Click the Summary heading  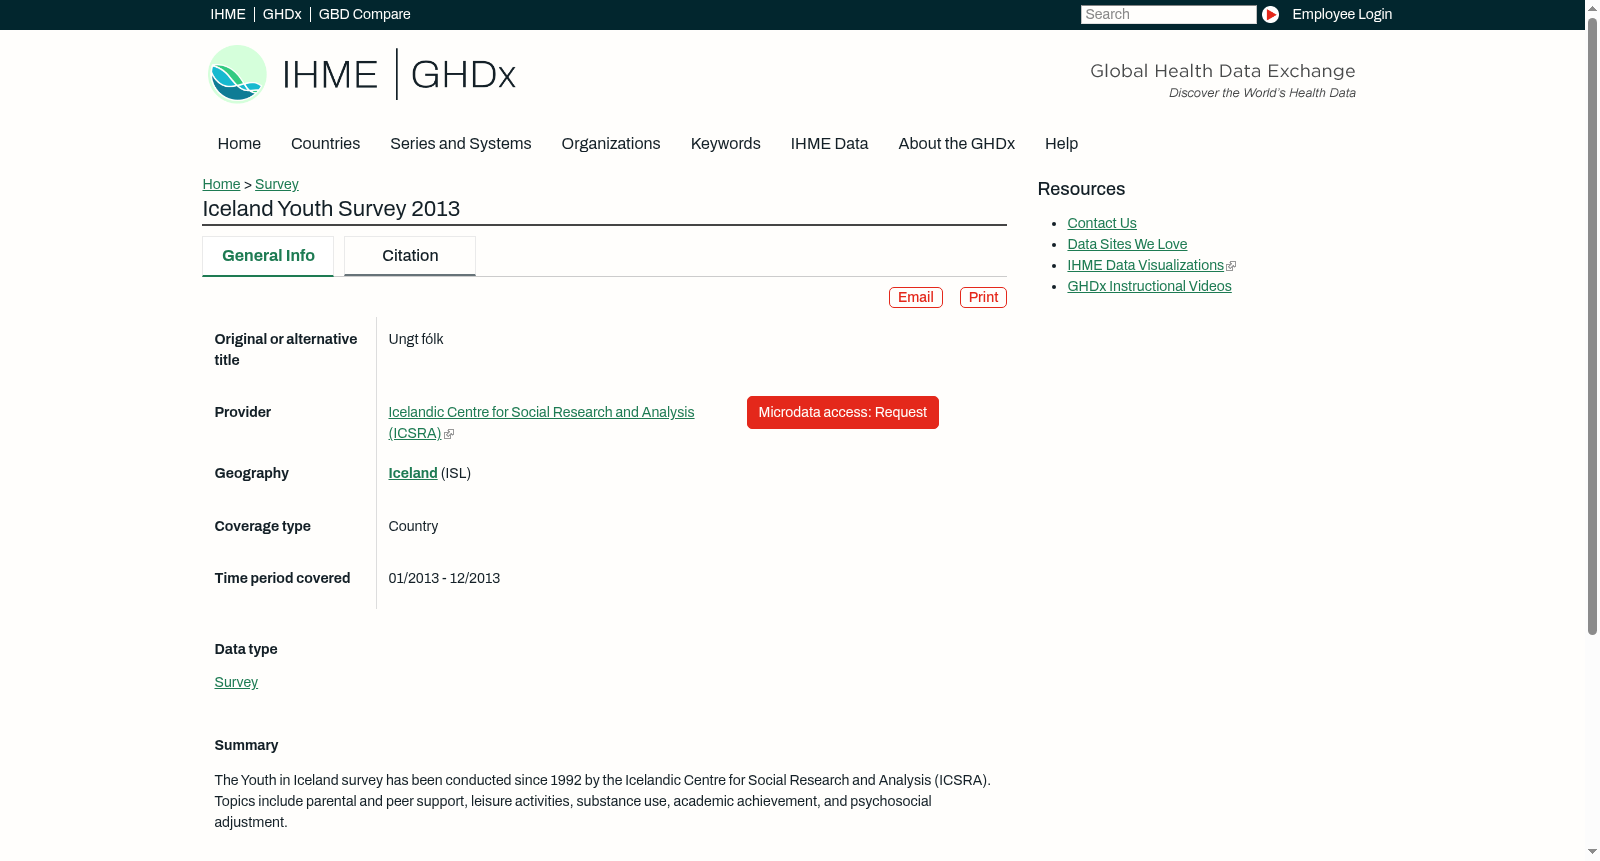(x=246, y=745)
